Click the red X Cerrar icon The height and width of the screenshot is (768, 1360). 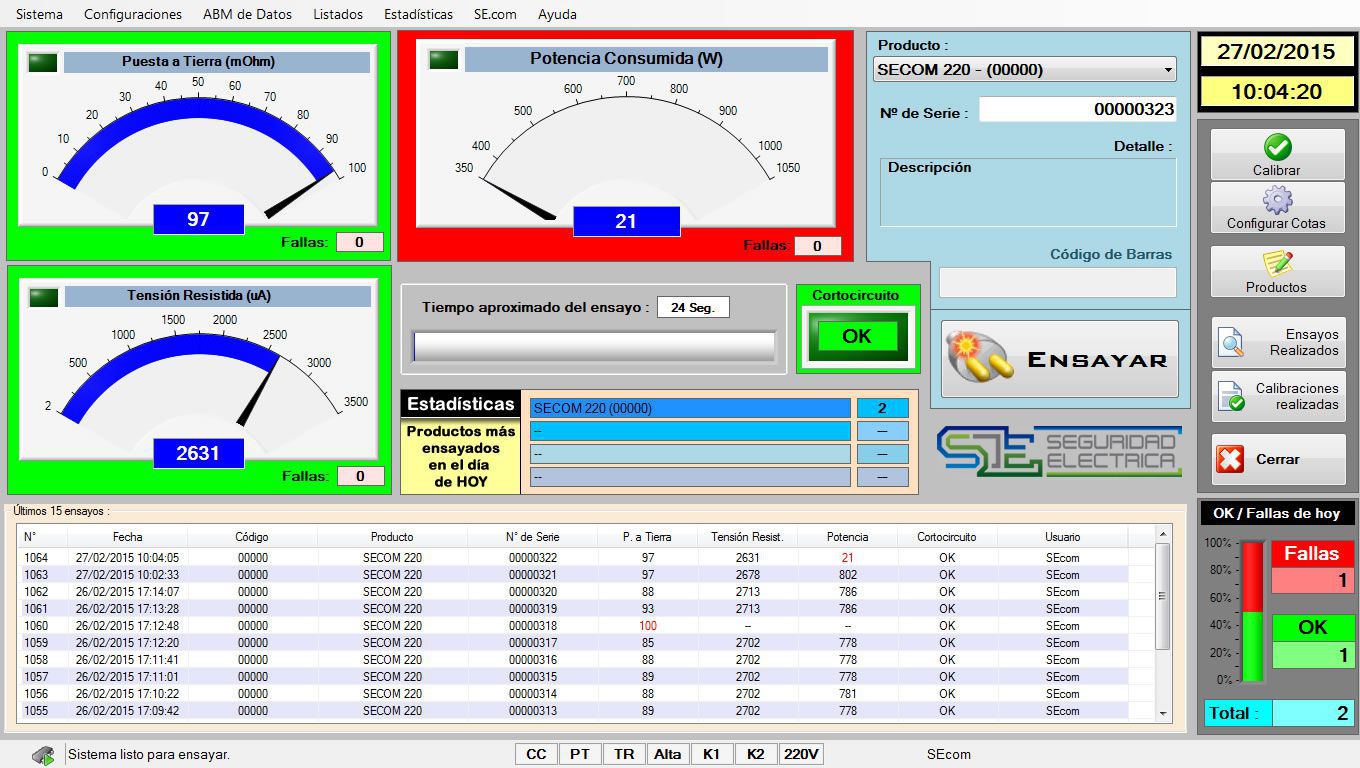tap(1230, 460)
